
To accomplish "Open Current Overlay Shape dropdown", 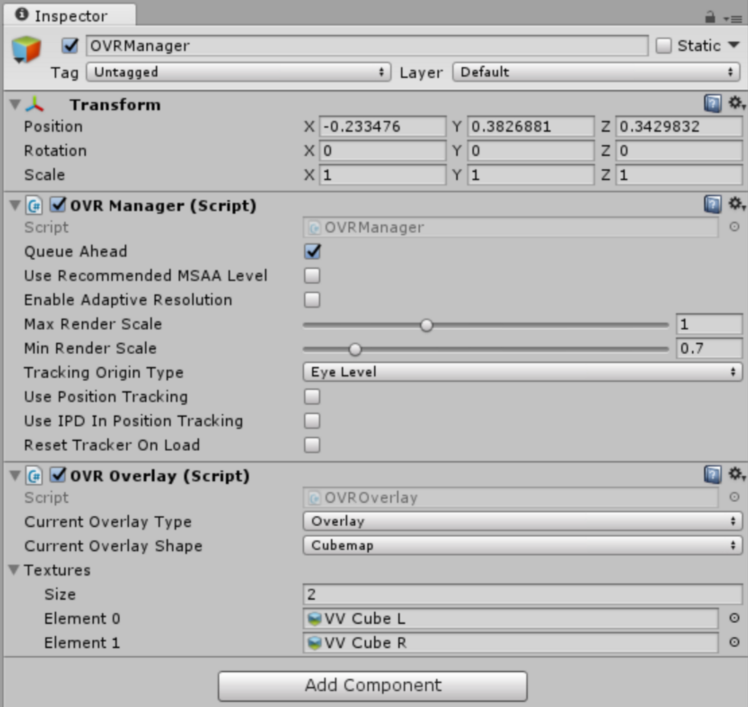I will [522, 545].
